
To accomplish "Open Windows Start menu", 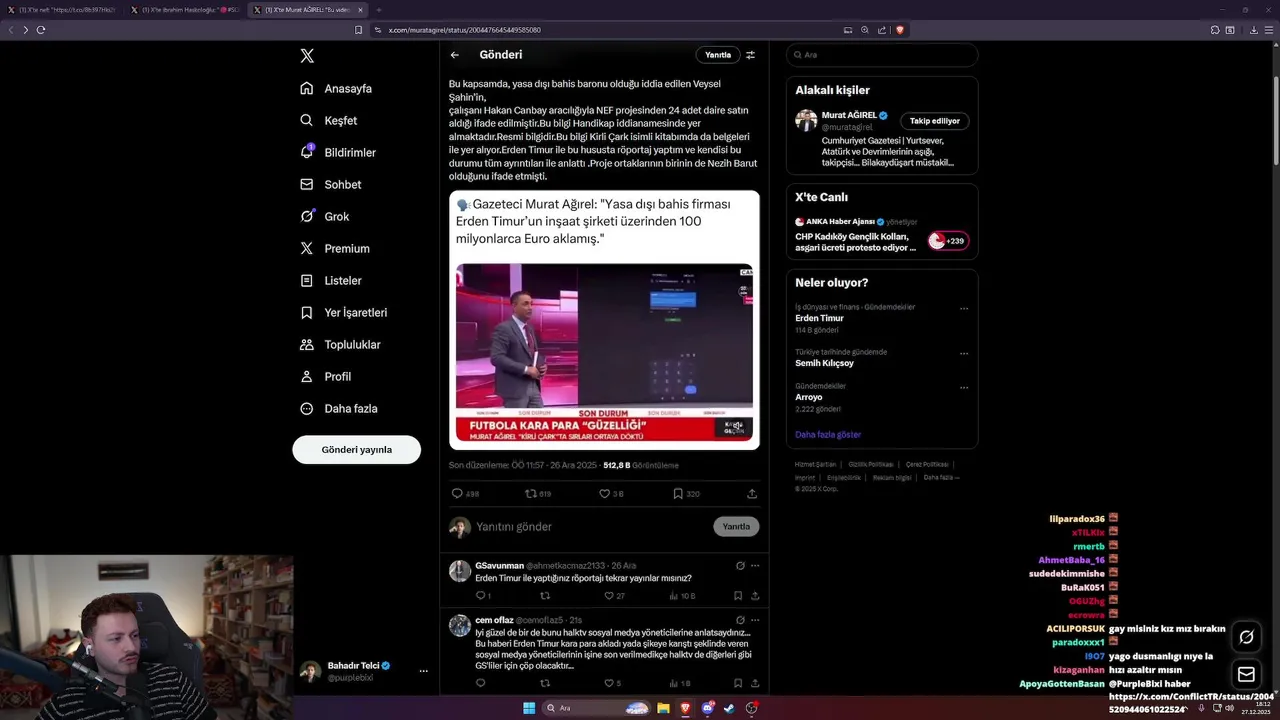I will coord(529,708).
